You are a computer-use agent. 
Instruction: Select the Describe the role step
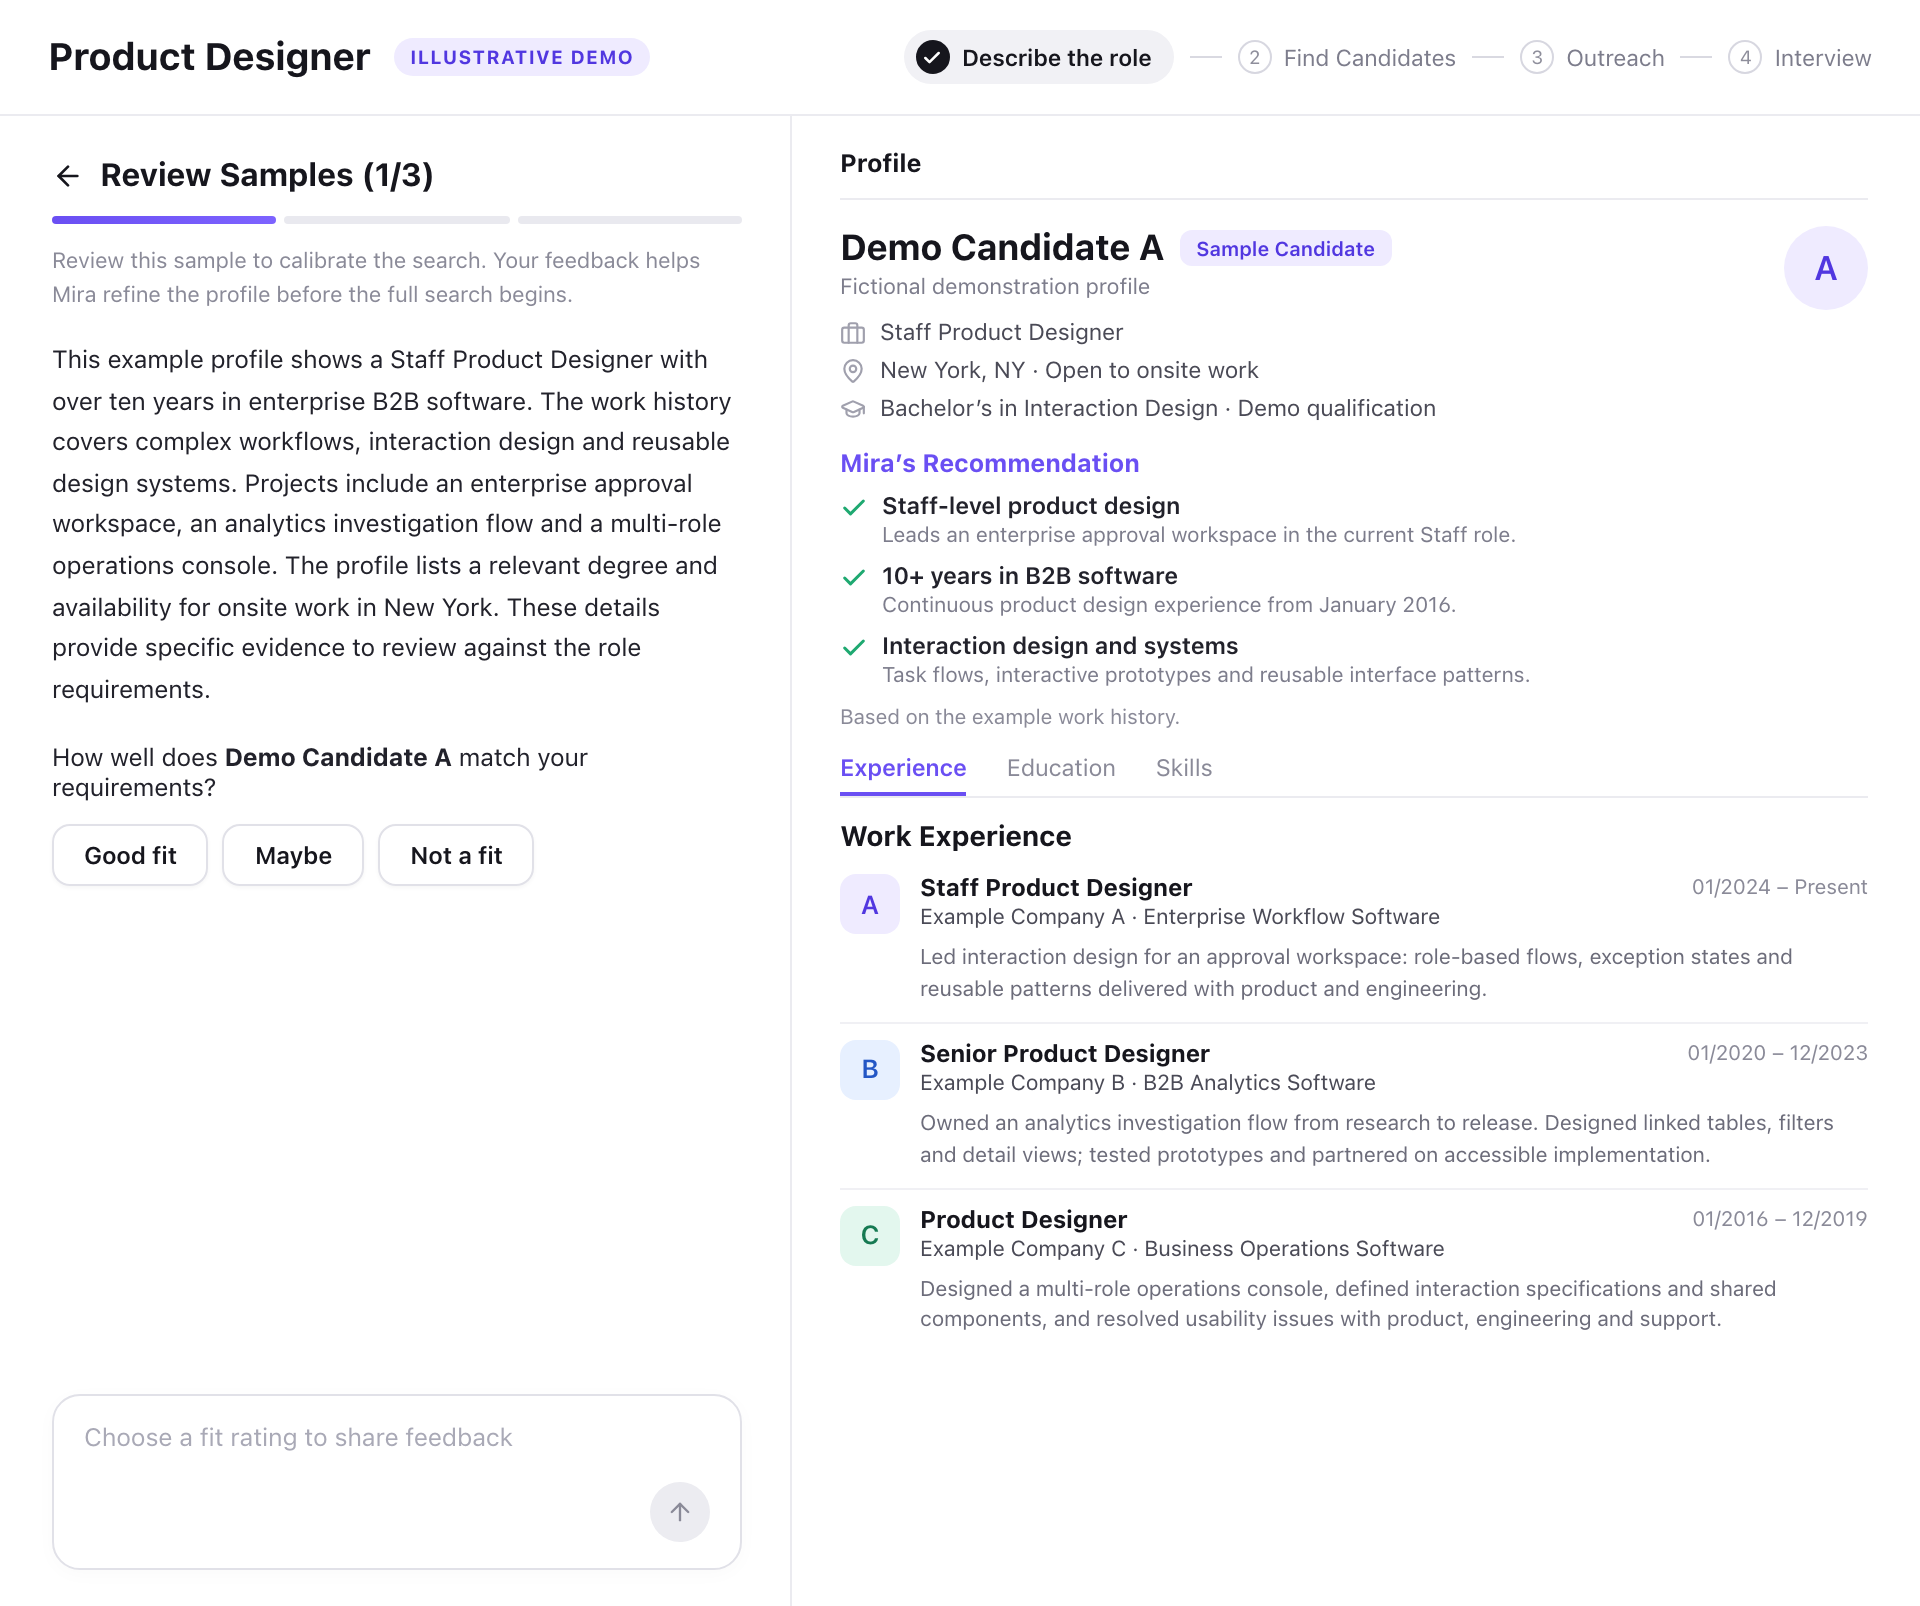coord(1039,58)
